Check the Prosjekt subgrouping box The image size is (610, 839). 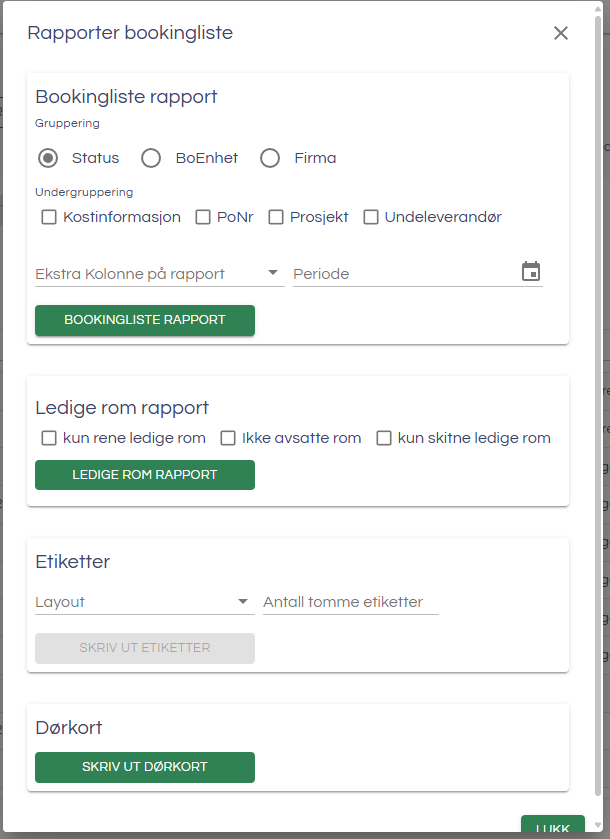[276, 217]
